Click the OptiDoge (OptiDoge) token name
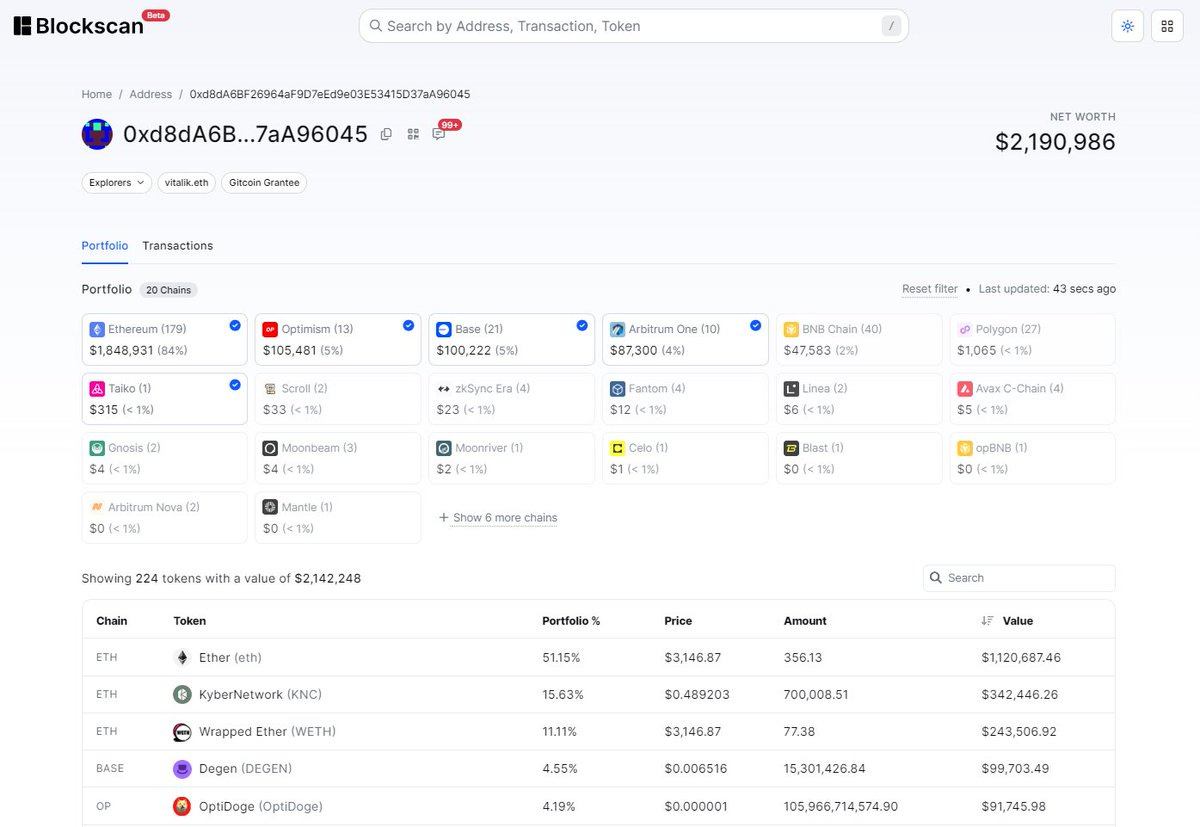This screenshot has width=1200, height=827. tap(261, 806)
